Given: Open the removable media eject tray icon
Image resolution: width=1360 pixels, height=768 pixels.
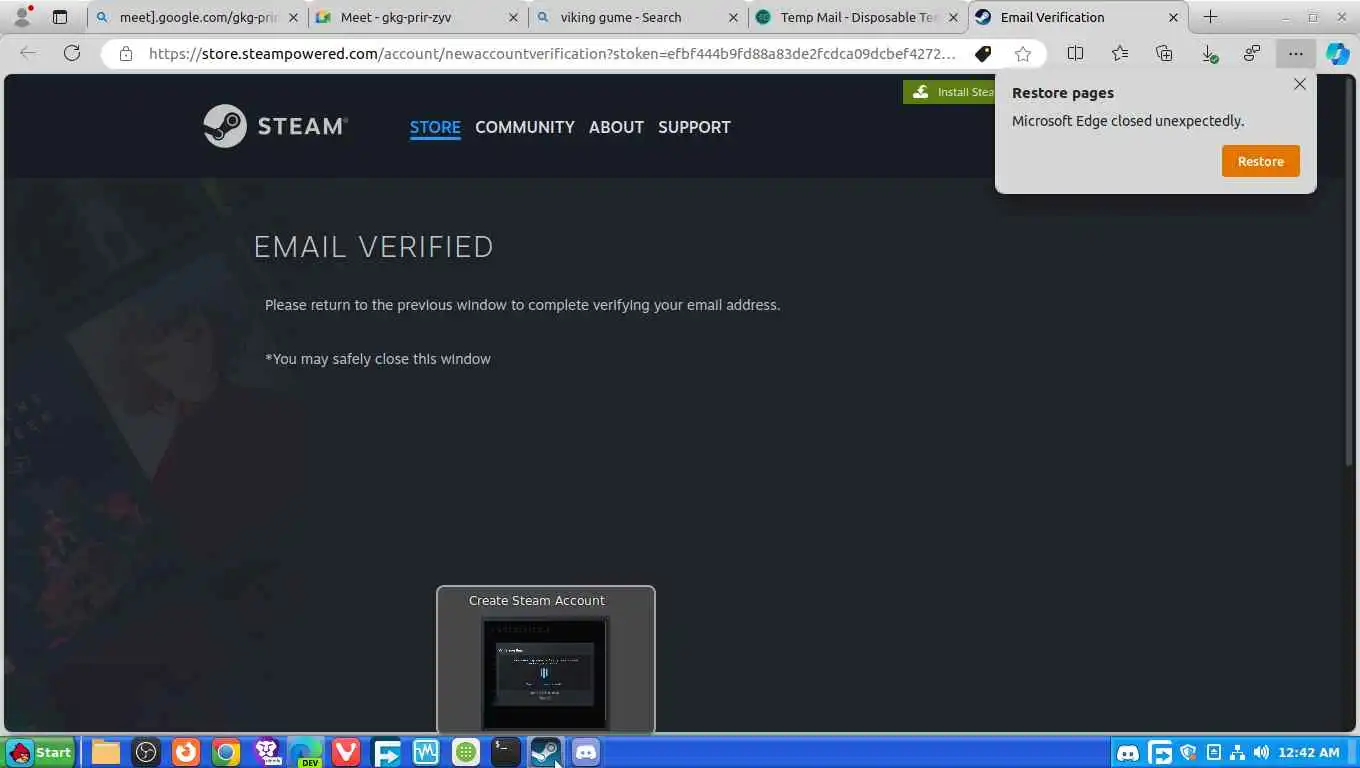Looking at the screenshot, I should click(1213, 753).
